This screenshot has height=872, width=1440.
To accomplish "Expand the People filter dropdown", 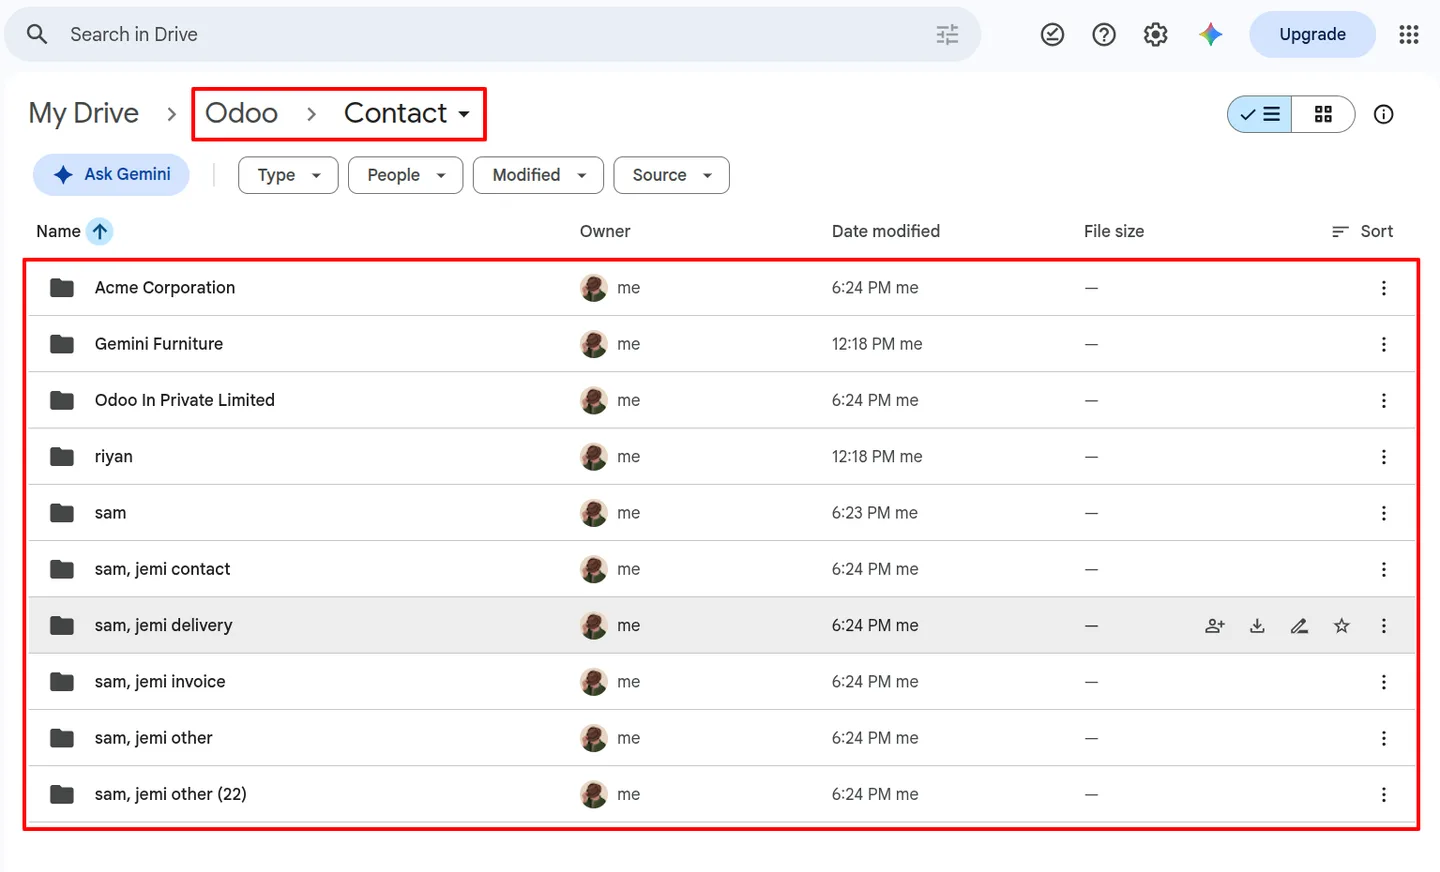I will [x=405, y=176].
